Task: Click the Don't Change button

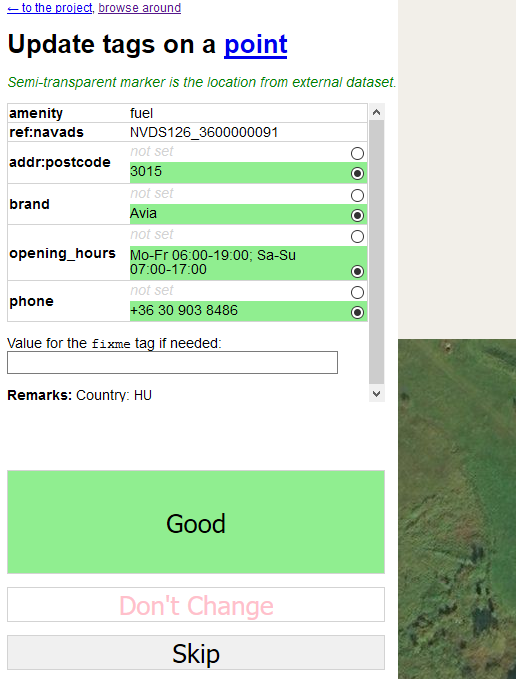Action: (x=196, y=605)
